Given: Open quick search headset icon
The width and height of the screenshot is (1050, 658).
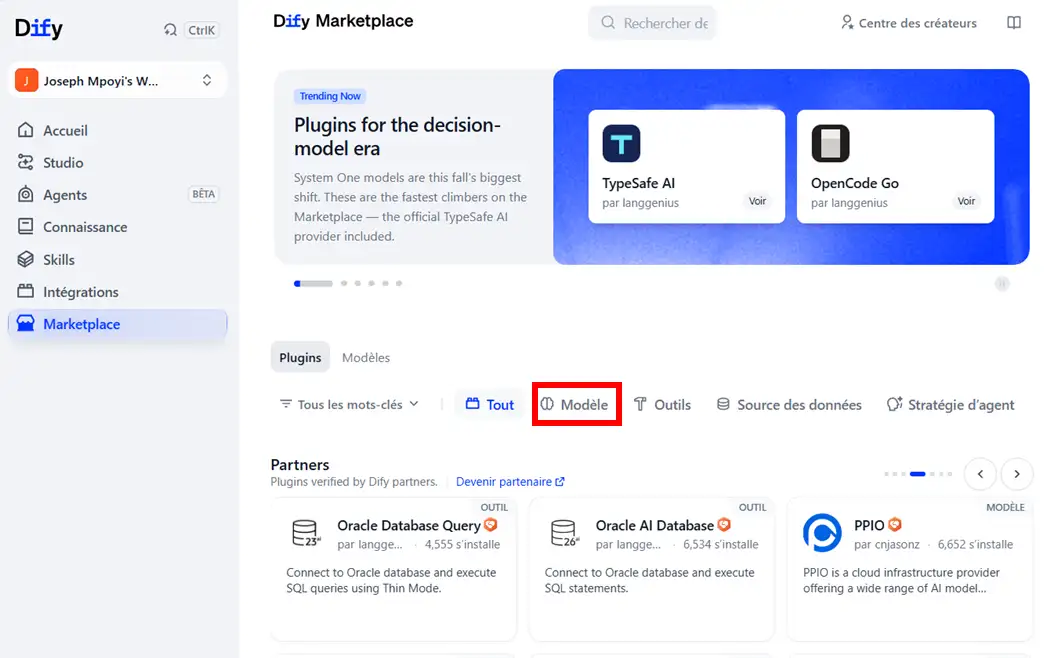Looking at the screenshot, I should 170,30.
